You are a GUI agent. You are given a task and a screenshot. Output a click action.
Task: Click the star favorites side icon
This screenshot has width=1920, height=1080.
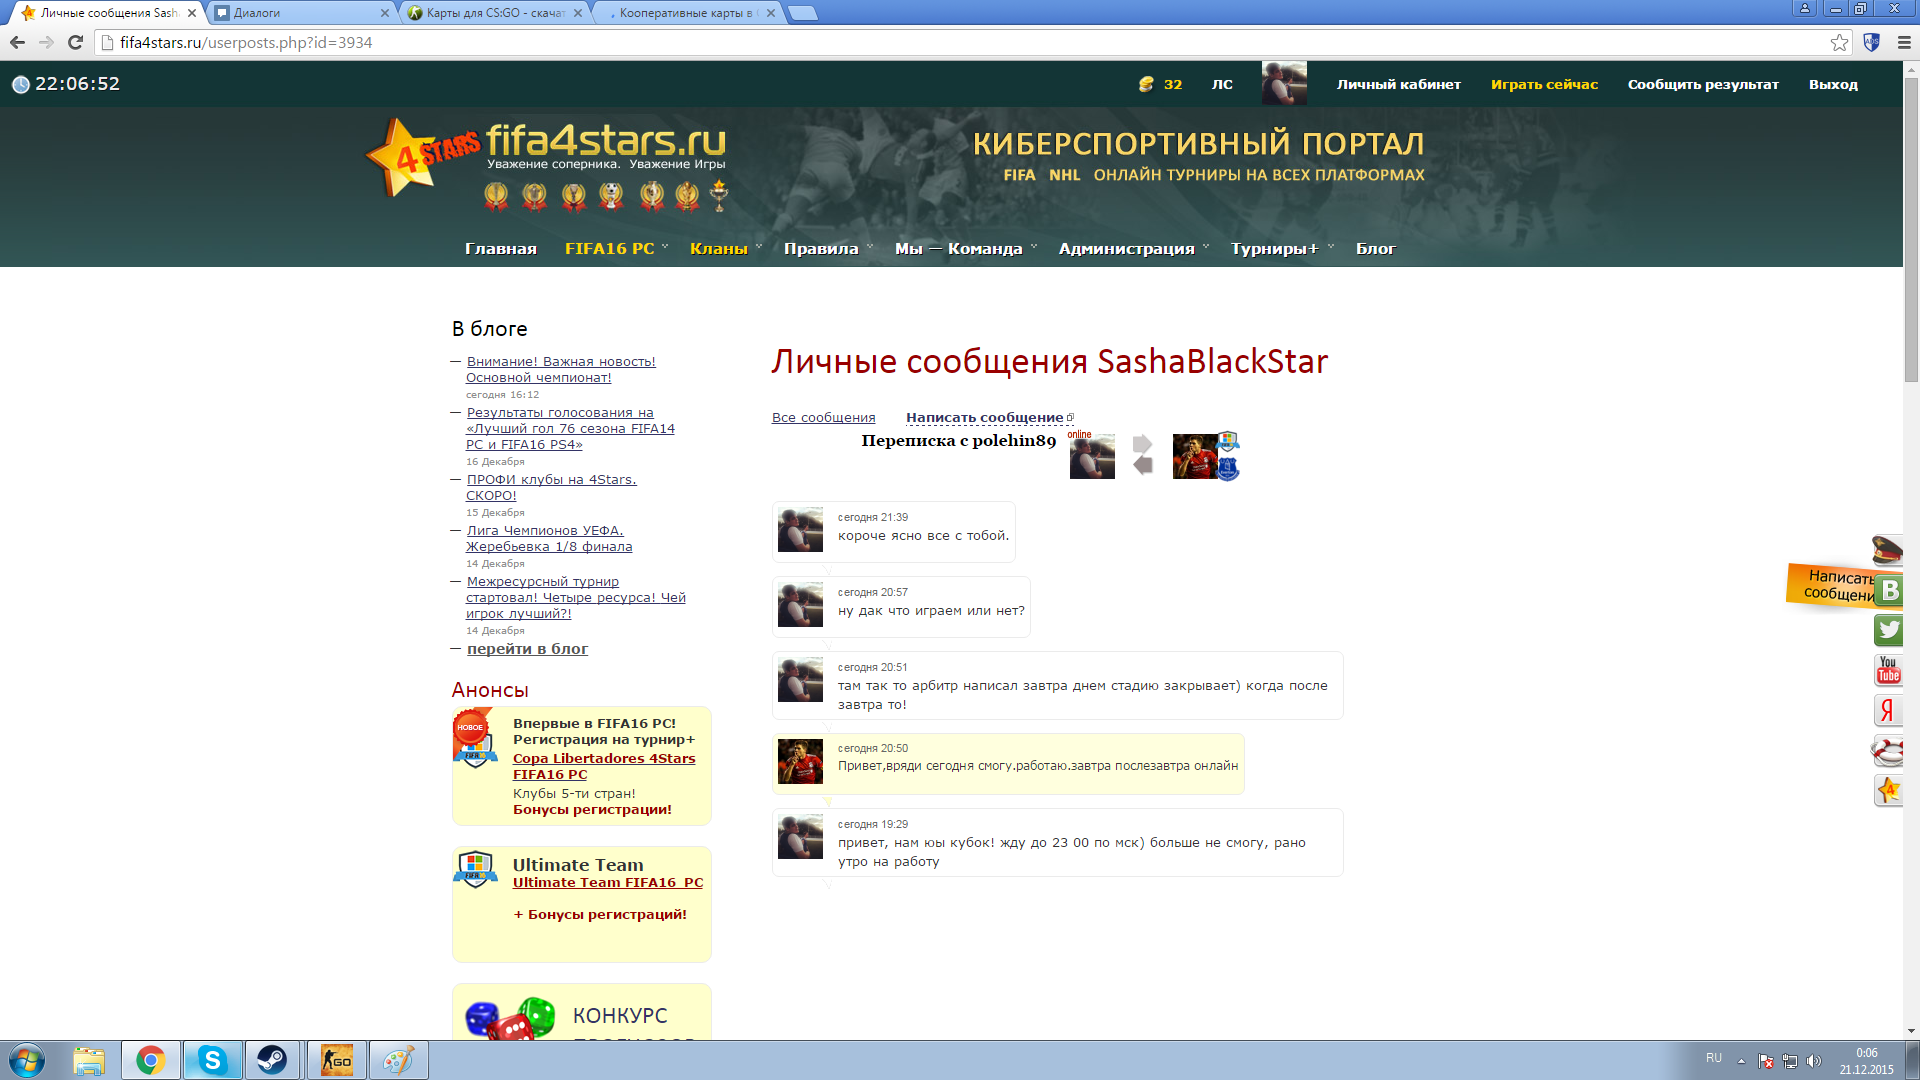[x=1888, y=790]
